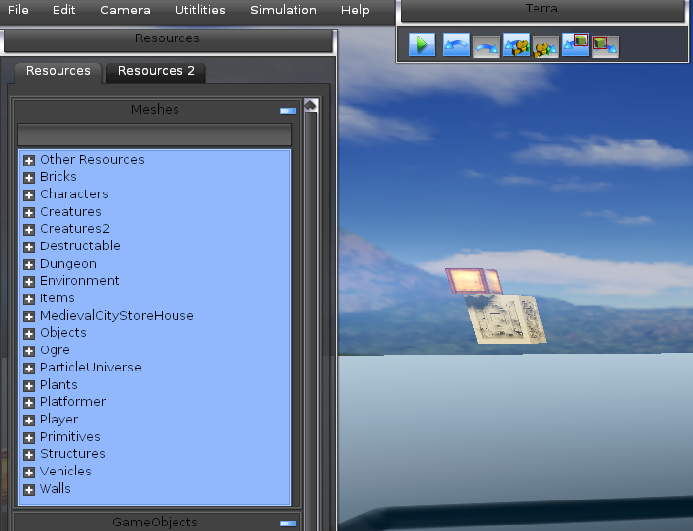Expand Other Resources node
Screen dimensions: 693x531
click(29, 160)
